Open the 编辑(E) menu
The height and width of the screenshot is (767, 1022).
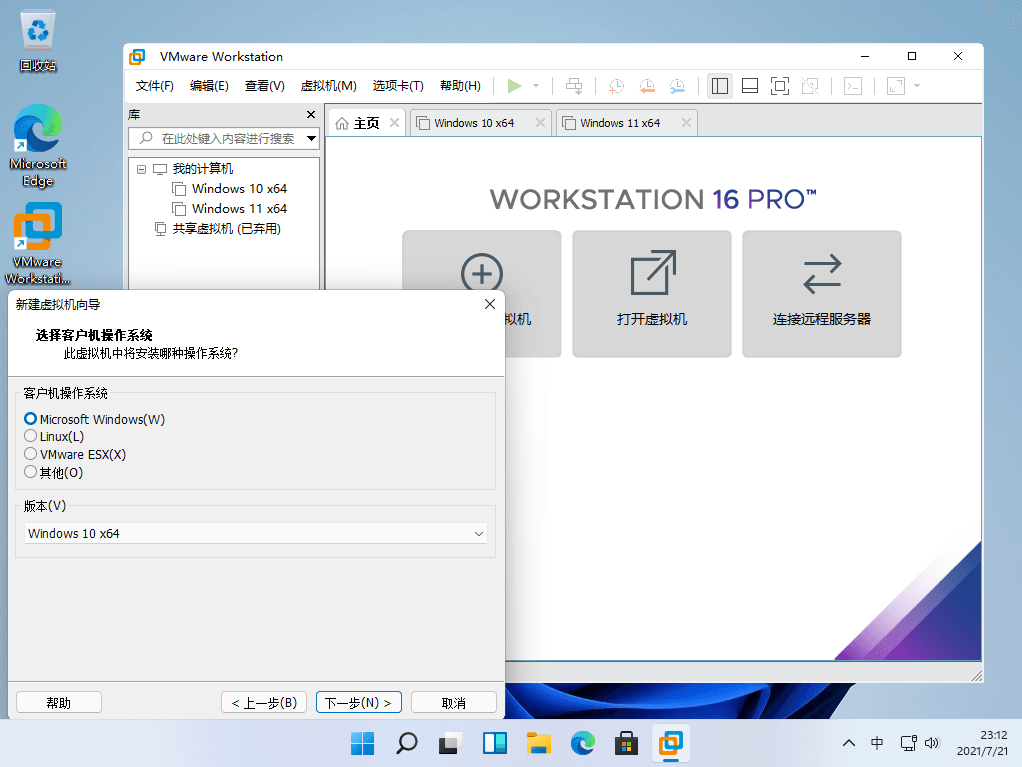tap(209, 86)
